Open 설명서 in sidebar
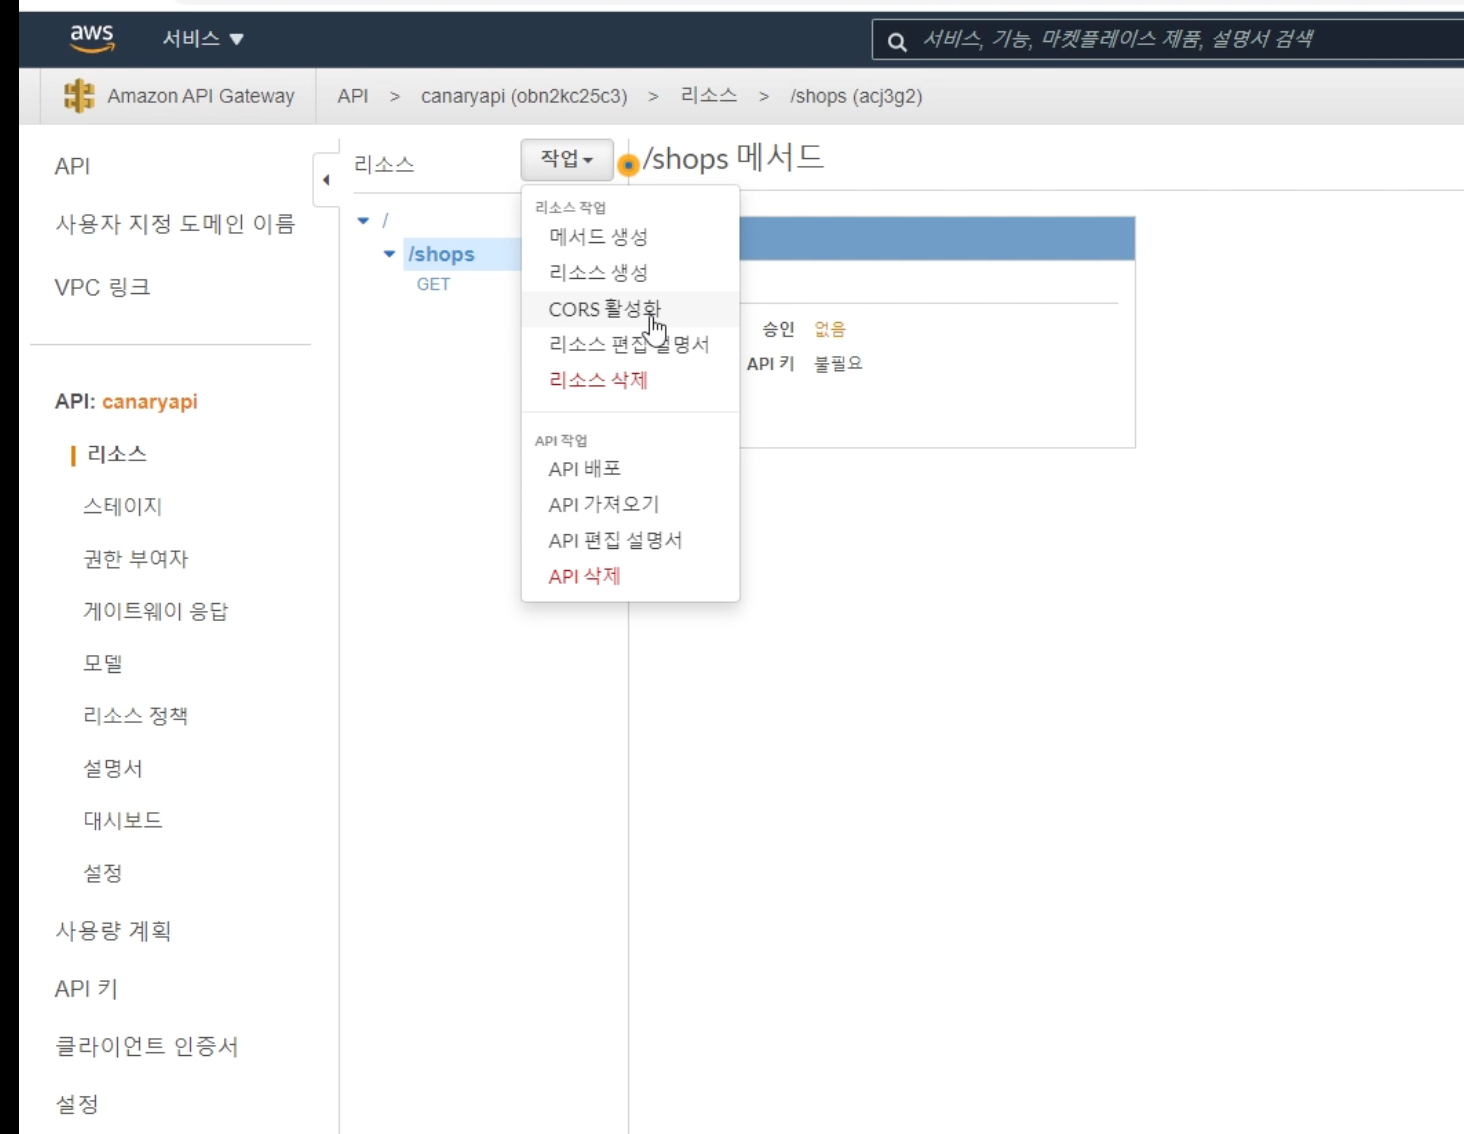Viewport: 1464px width, 1134px height. pos(112,768)
